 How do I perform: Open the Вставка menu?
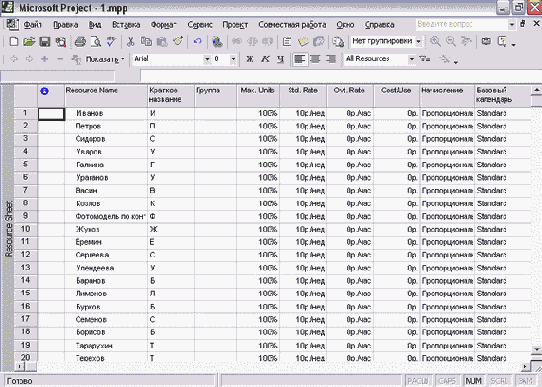[126, 25]
